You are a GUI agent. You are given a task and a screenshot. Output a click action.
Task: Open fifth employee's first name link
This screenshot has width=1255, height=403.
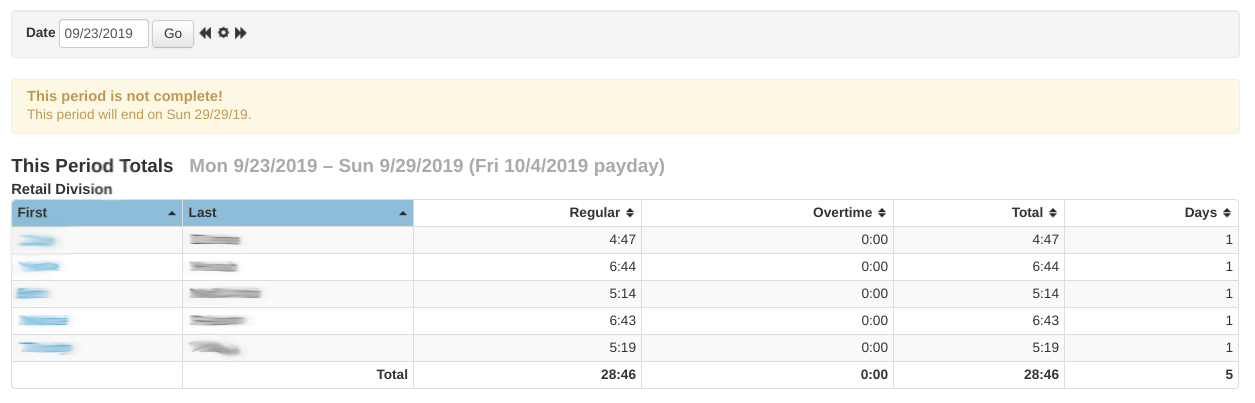coord(46,348)
